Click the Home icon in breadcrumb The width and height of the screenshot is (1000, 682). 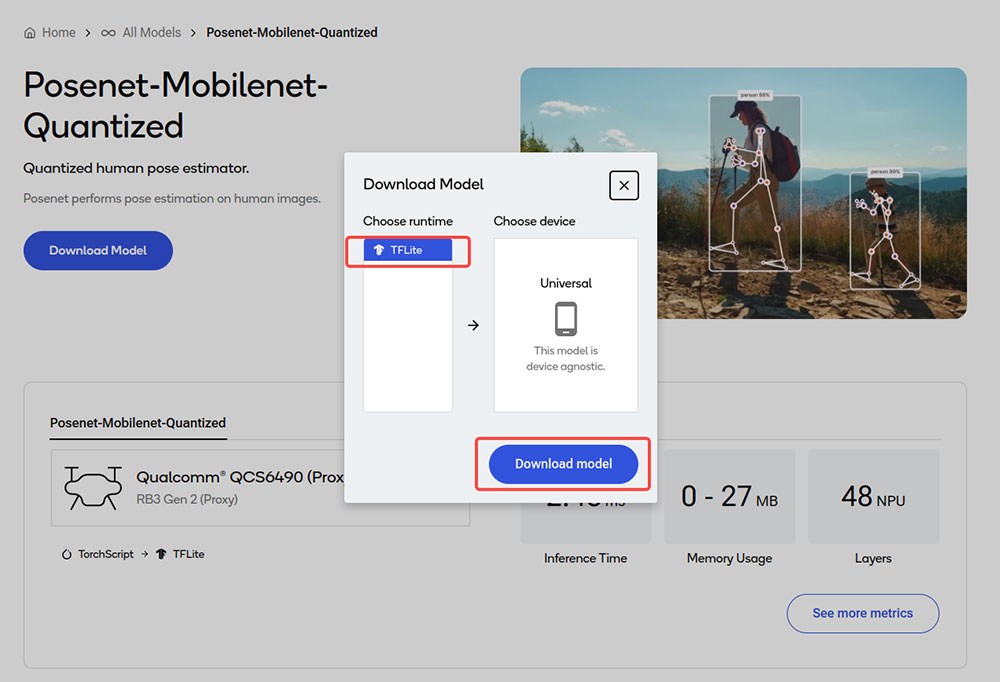click(30, 33)
